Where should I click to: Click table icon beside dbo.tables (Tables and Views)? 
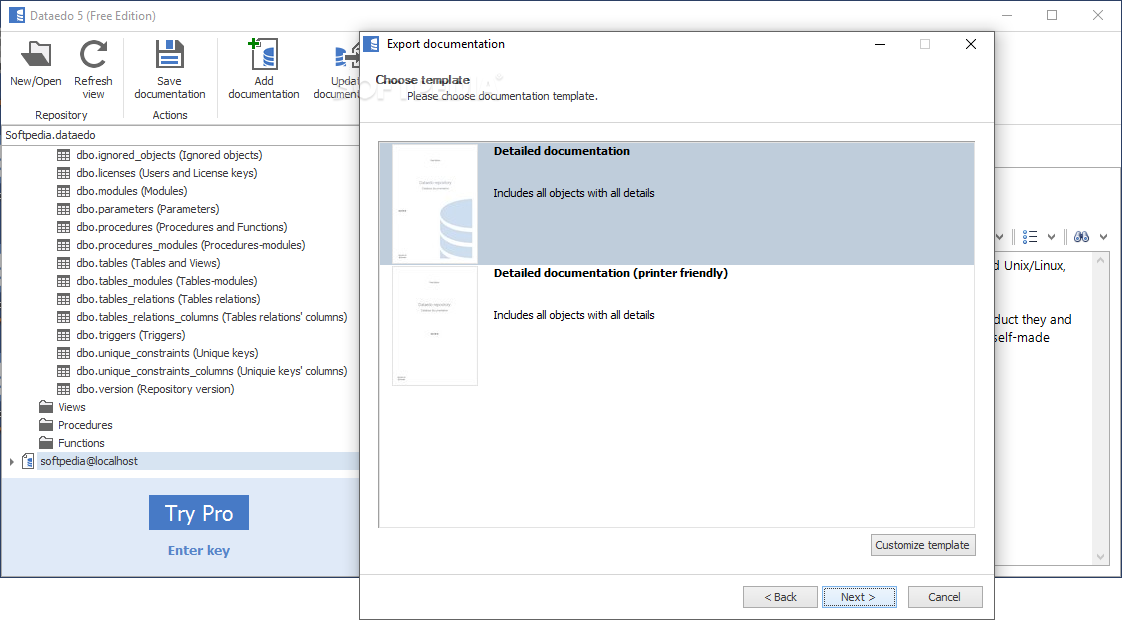[x=64, y=263]
